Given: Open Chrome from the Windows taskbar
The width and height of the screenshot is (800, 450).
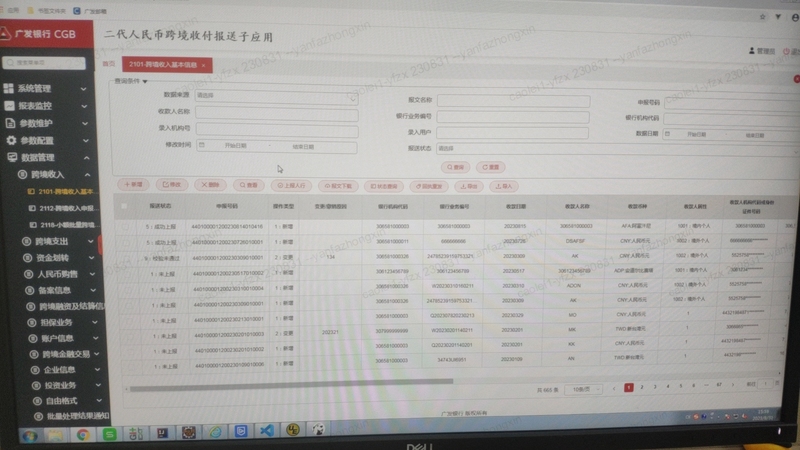Looking at the screenshot, I should [x=83, y=434].
